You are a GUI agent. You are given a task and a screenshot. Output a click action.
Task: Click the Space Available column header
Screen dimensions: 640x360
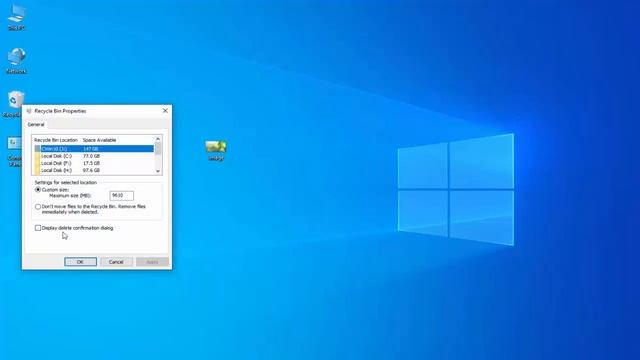100,140
